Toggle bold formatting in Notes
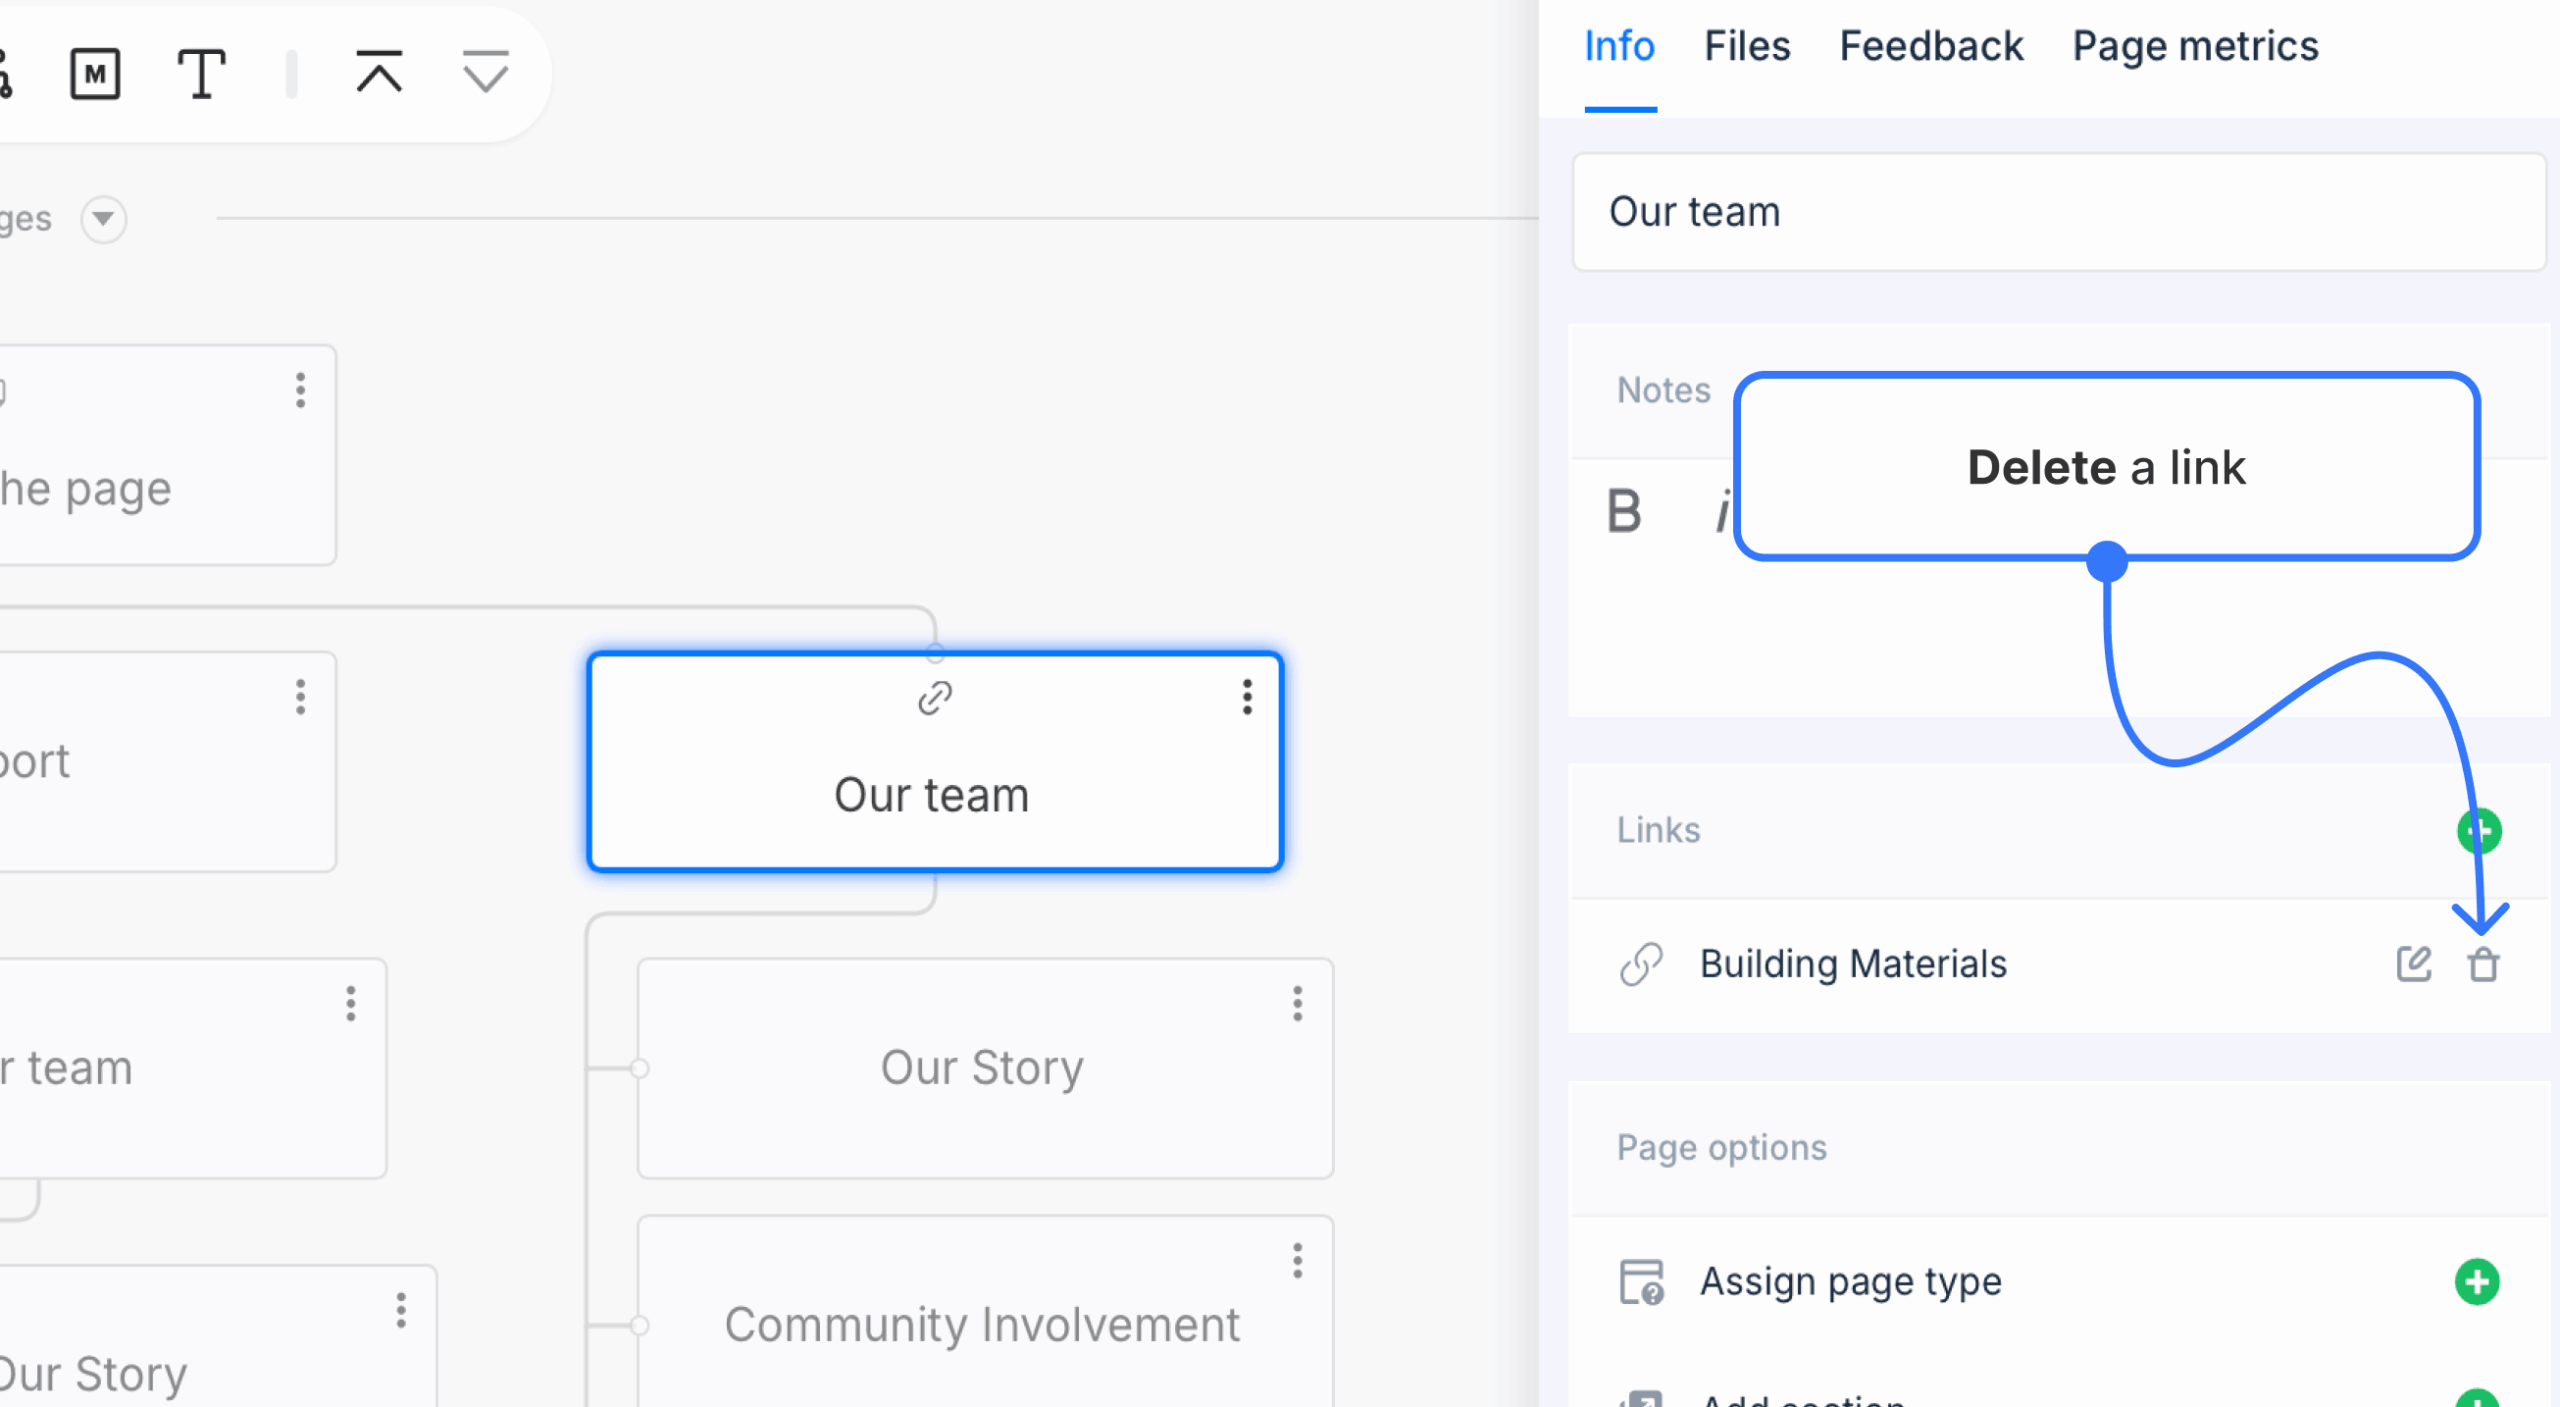Viewport: 2560px width, 1407px height. point(1624,512)
